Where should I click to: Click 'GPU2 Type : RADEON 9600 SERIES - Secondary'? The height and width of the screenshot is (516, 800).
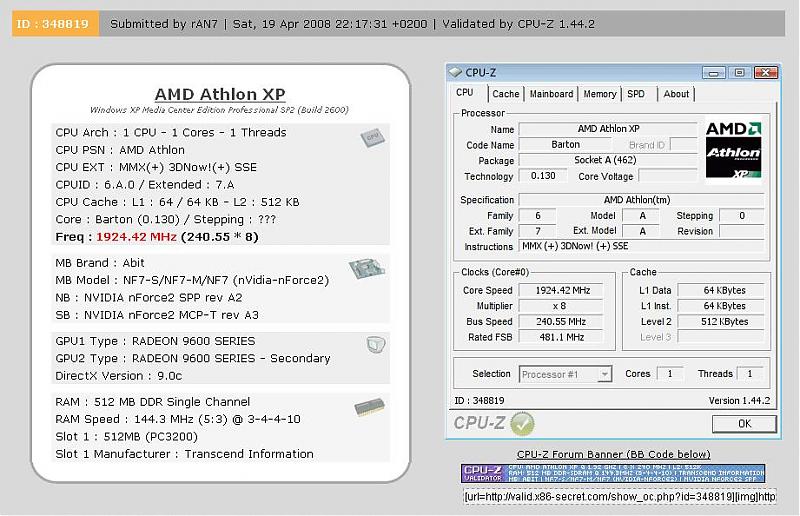tap(193, 358)
